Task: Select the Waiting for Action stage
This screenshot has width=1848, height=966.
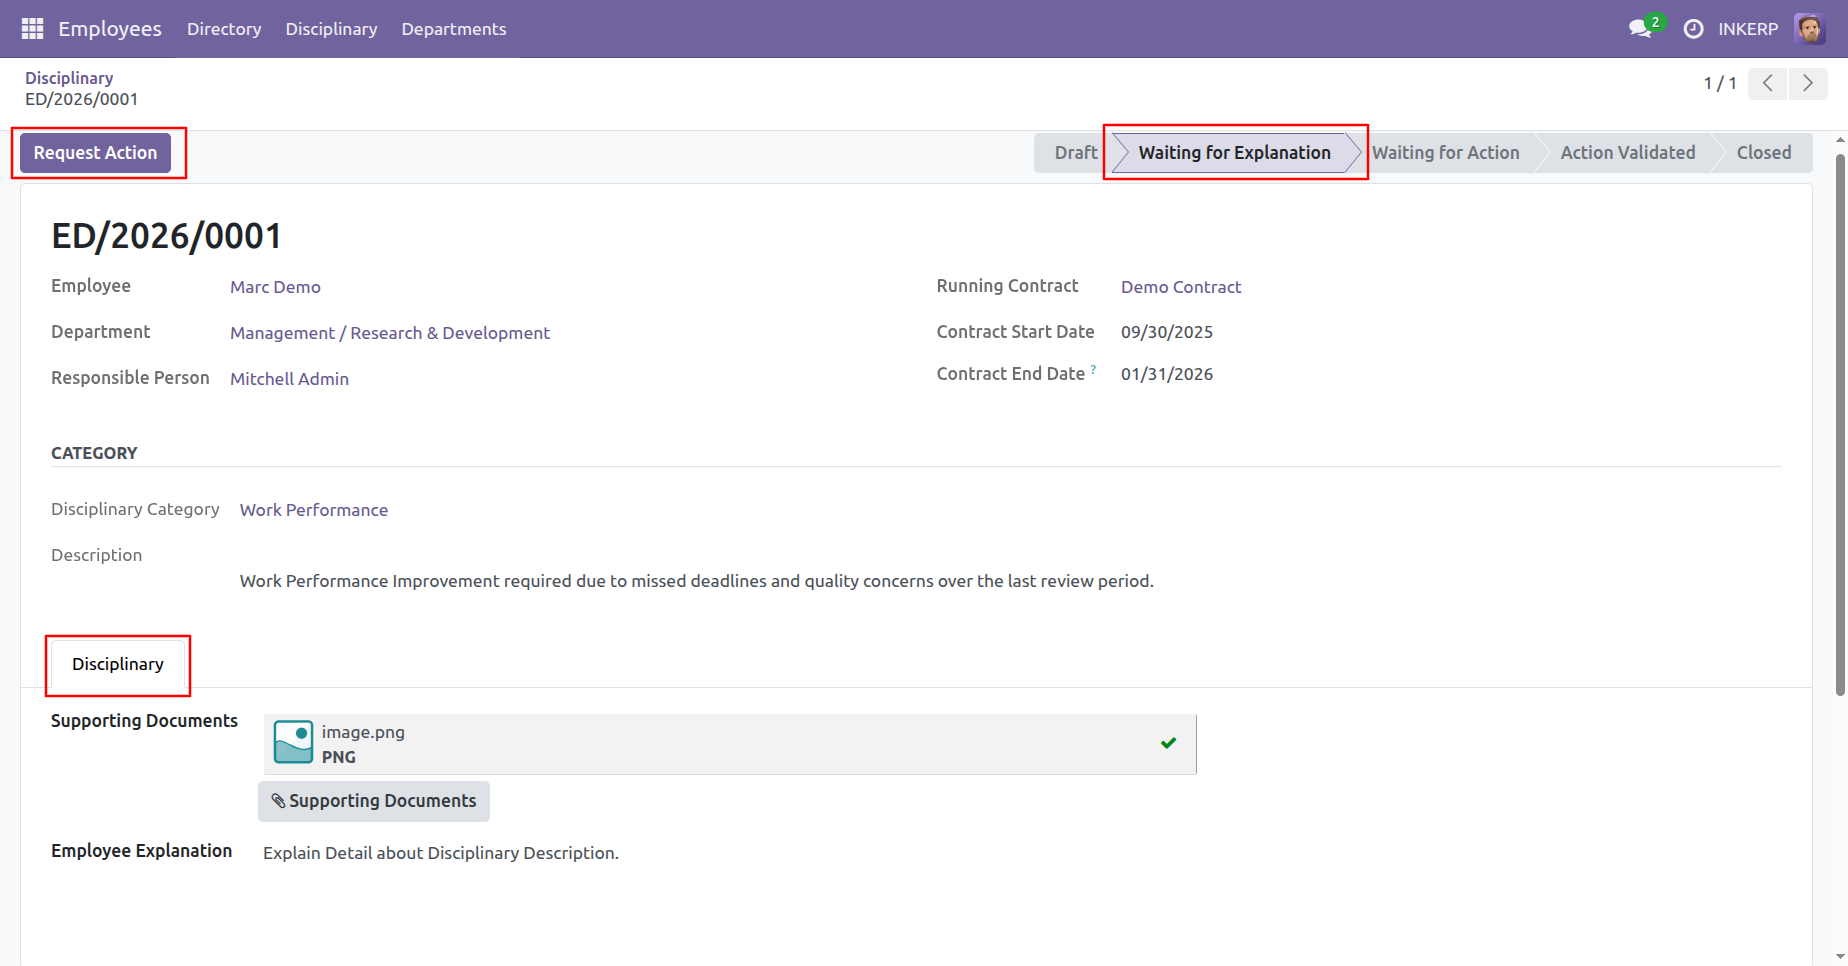Action: click(x=1445, y=153)
